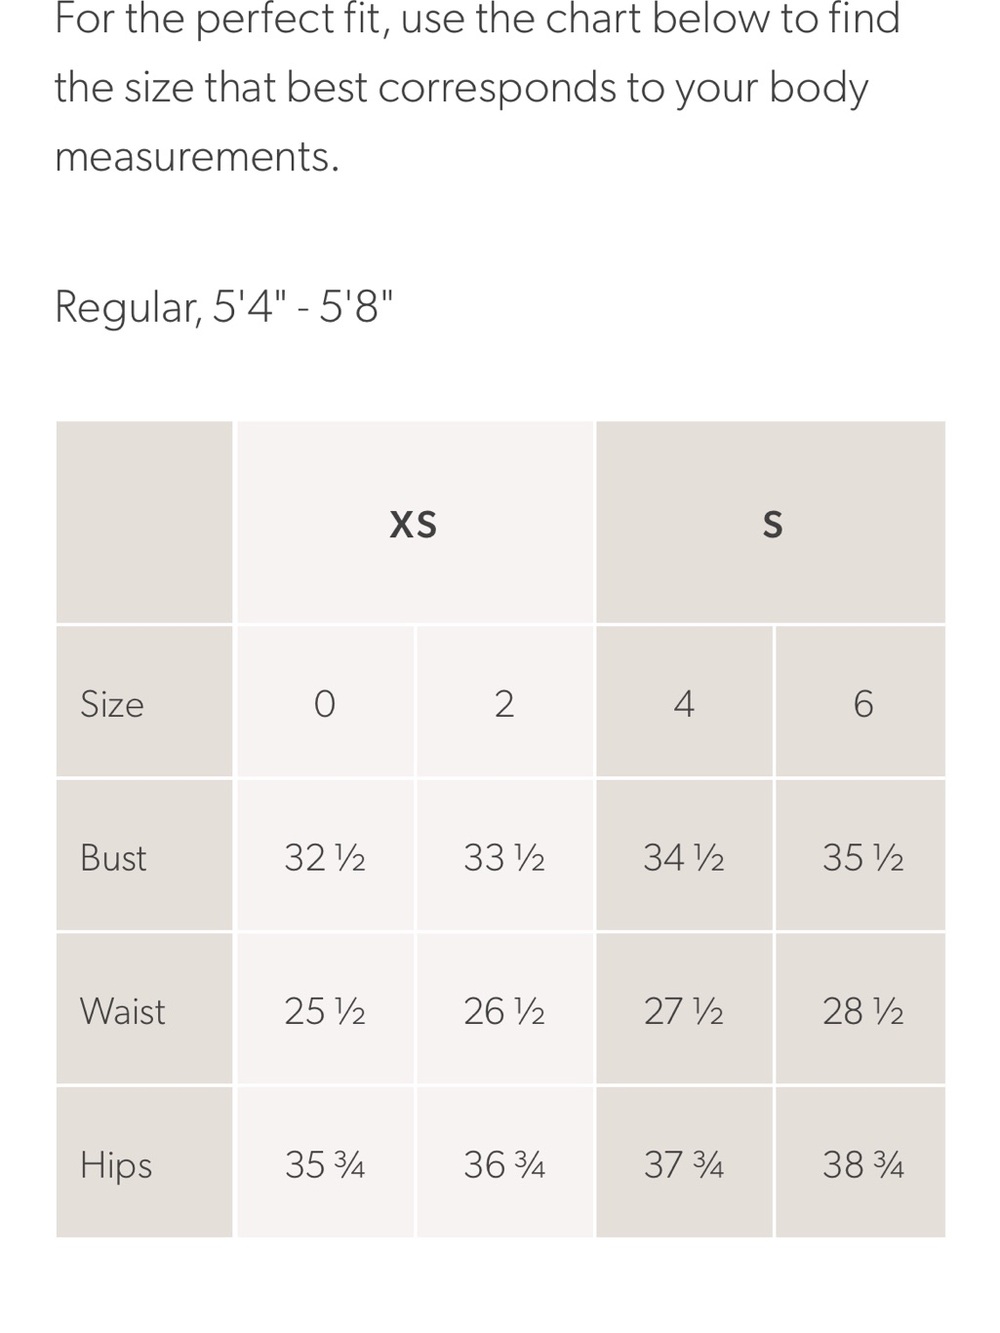Click hips measurement 35 ¾
This screenshot has width=1000, height=1333.
(325, 1164)
